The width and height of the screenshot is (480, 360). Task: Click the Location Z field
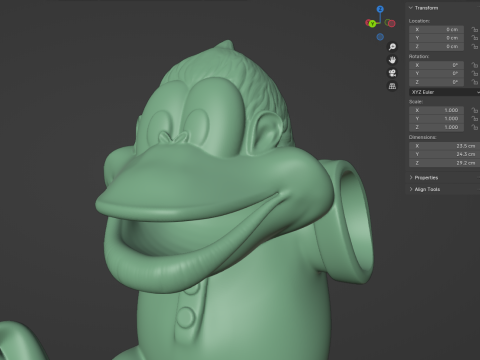click(x=436, y=47)
